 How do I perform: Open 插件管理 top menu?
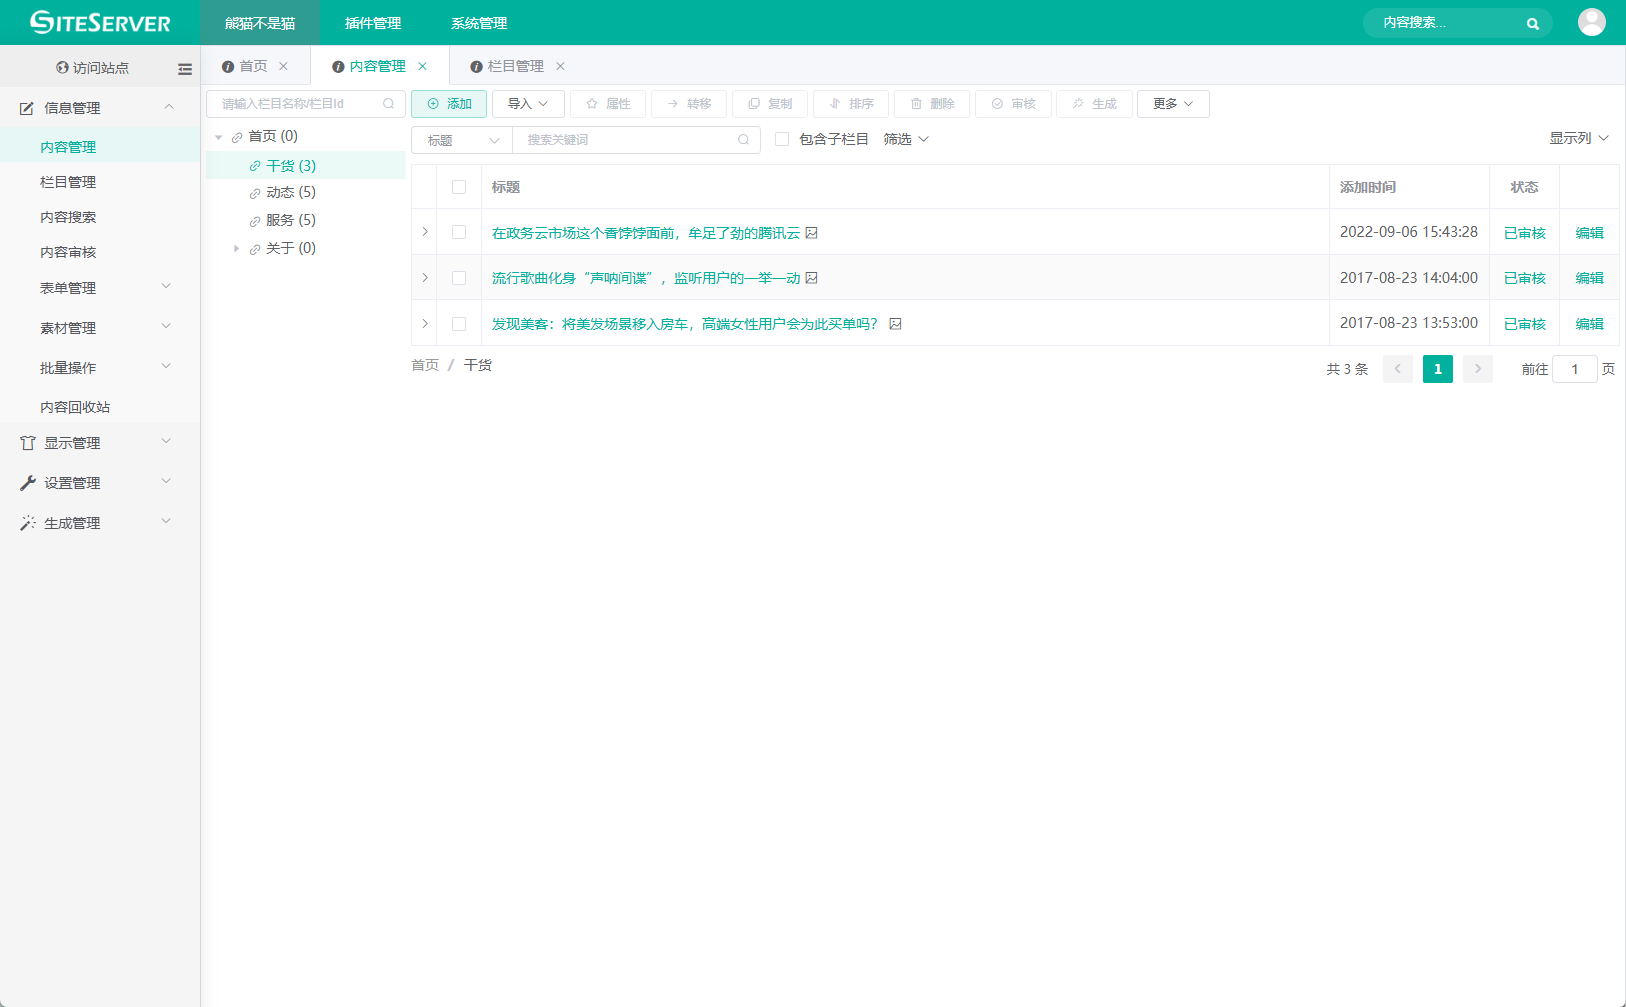point(373,23)
